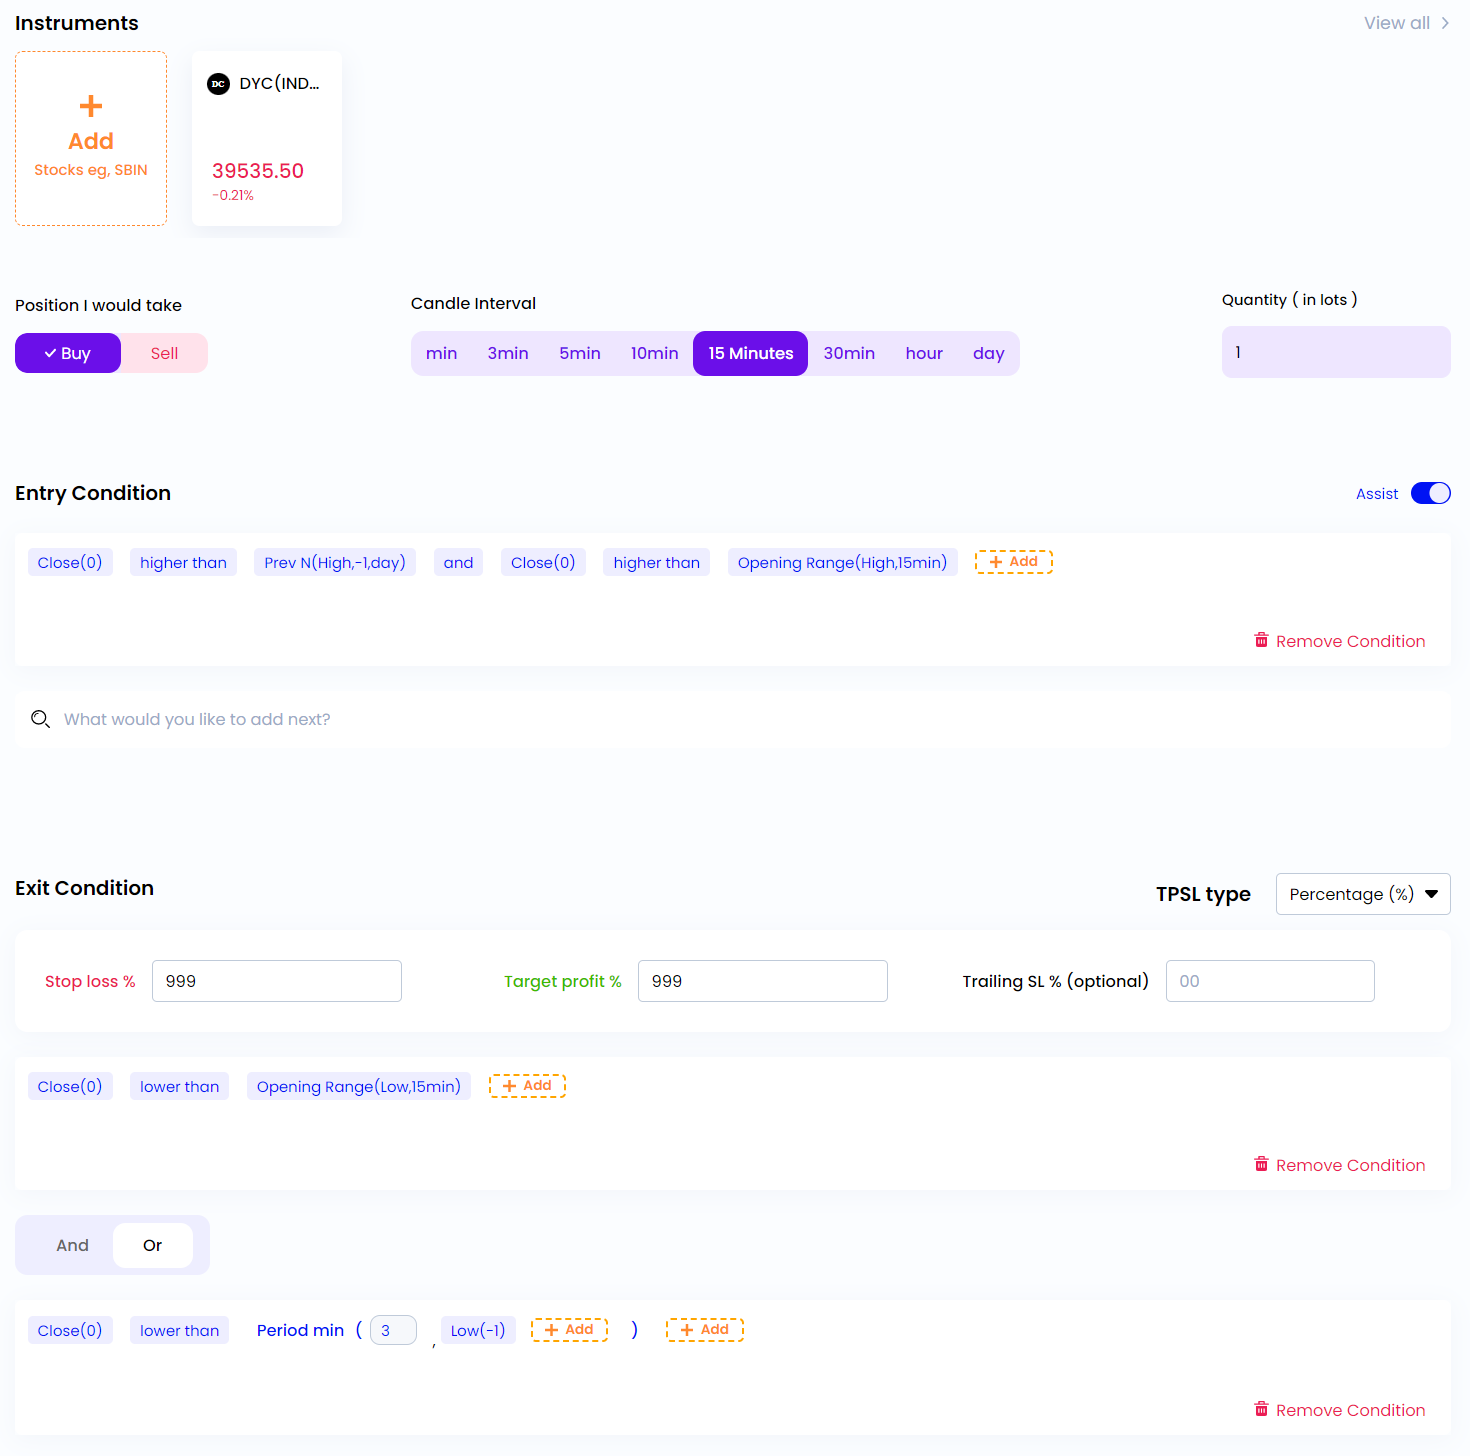Click the trash icon to remove the entry condition
The width and height of the screenshot is (1470, 1456).
click(x=1262, y=640)
